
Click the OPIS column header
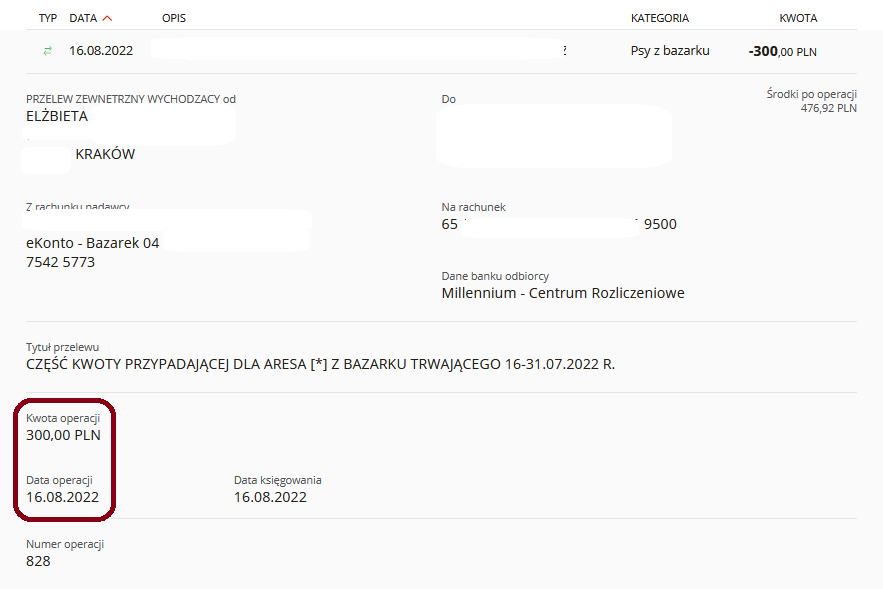click(173, 19)
